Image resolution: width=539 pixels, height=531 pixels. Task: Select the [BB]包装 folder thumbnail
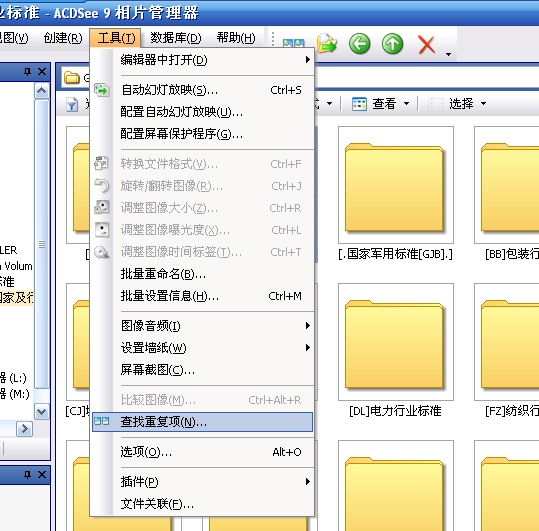[507, 185]
